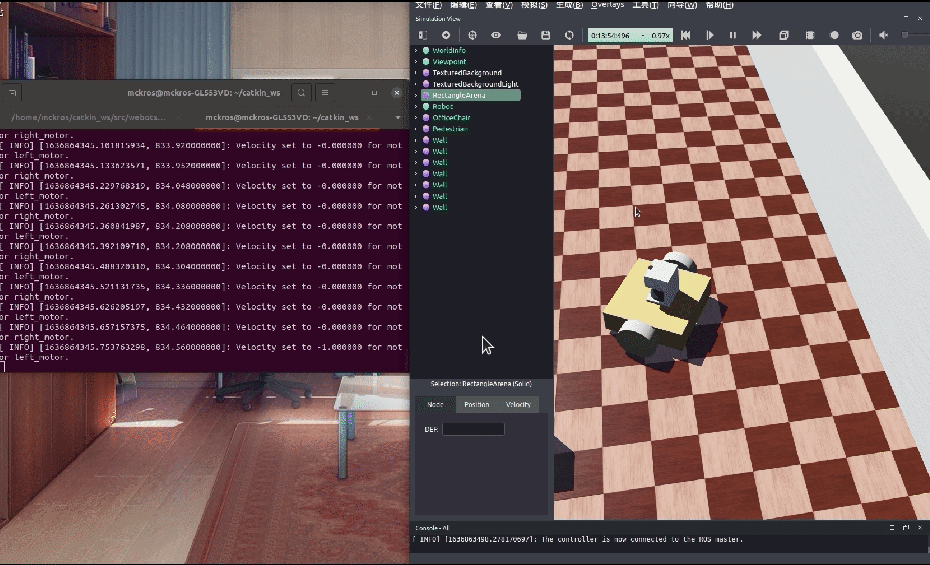Screen dimensions: 930x565
Task: Close the /home/mckros/catkin_ws/src/webots terminal tab
Action: tap(178, 117)
